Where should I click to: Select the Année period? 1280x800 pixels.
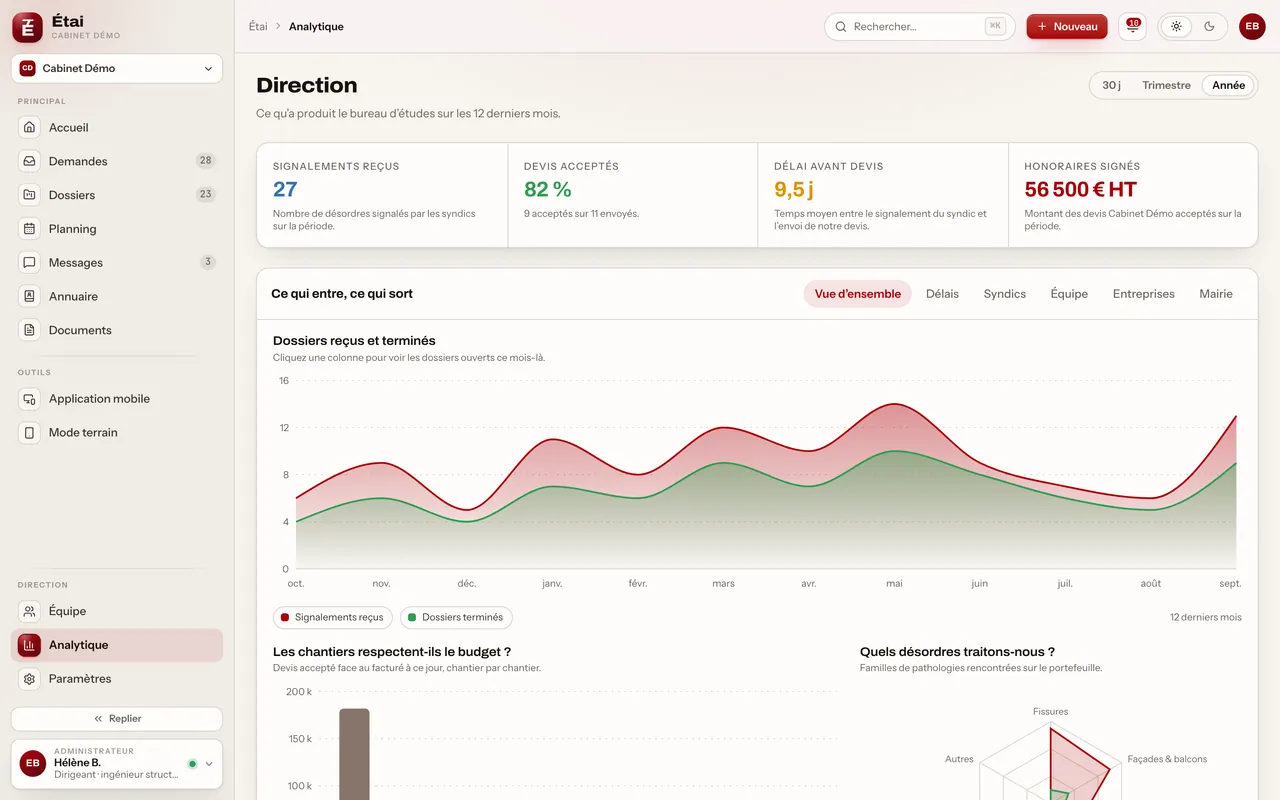(x=1228, y=85)
